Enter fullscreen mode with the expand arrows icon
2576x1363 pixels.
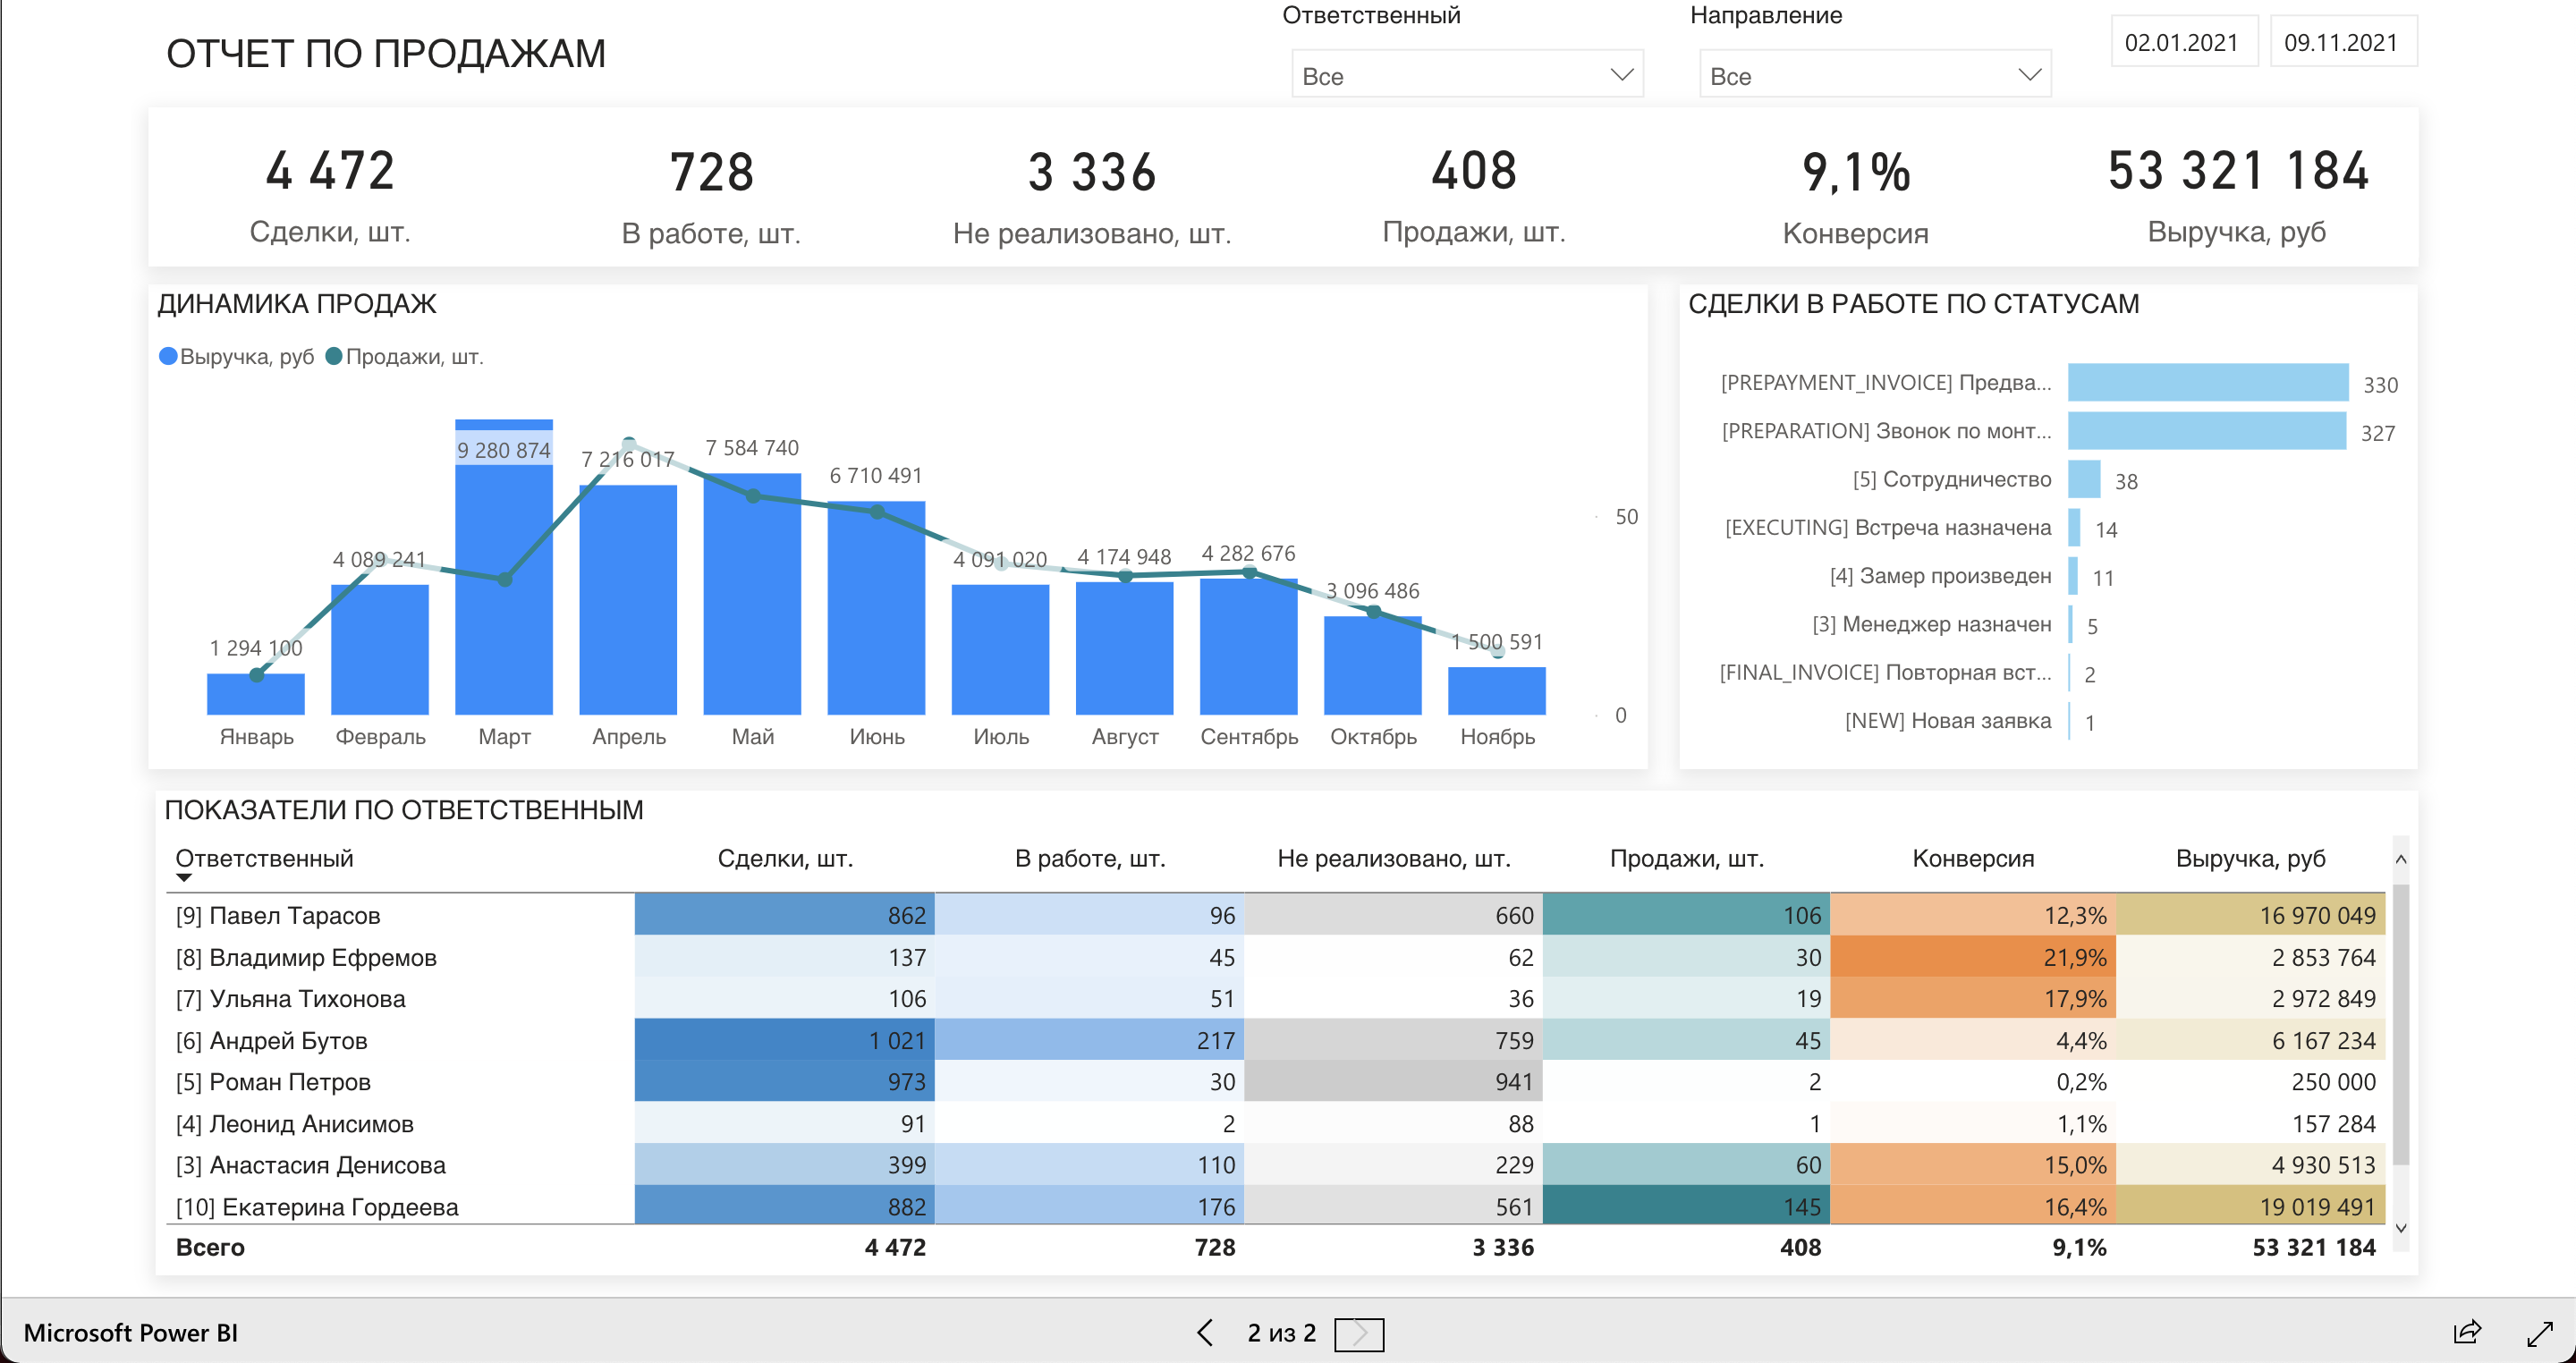pos(2540,1333)
